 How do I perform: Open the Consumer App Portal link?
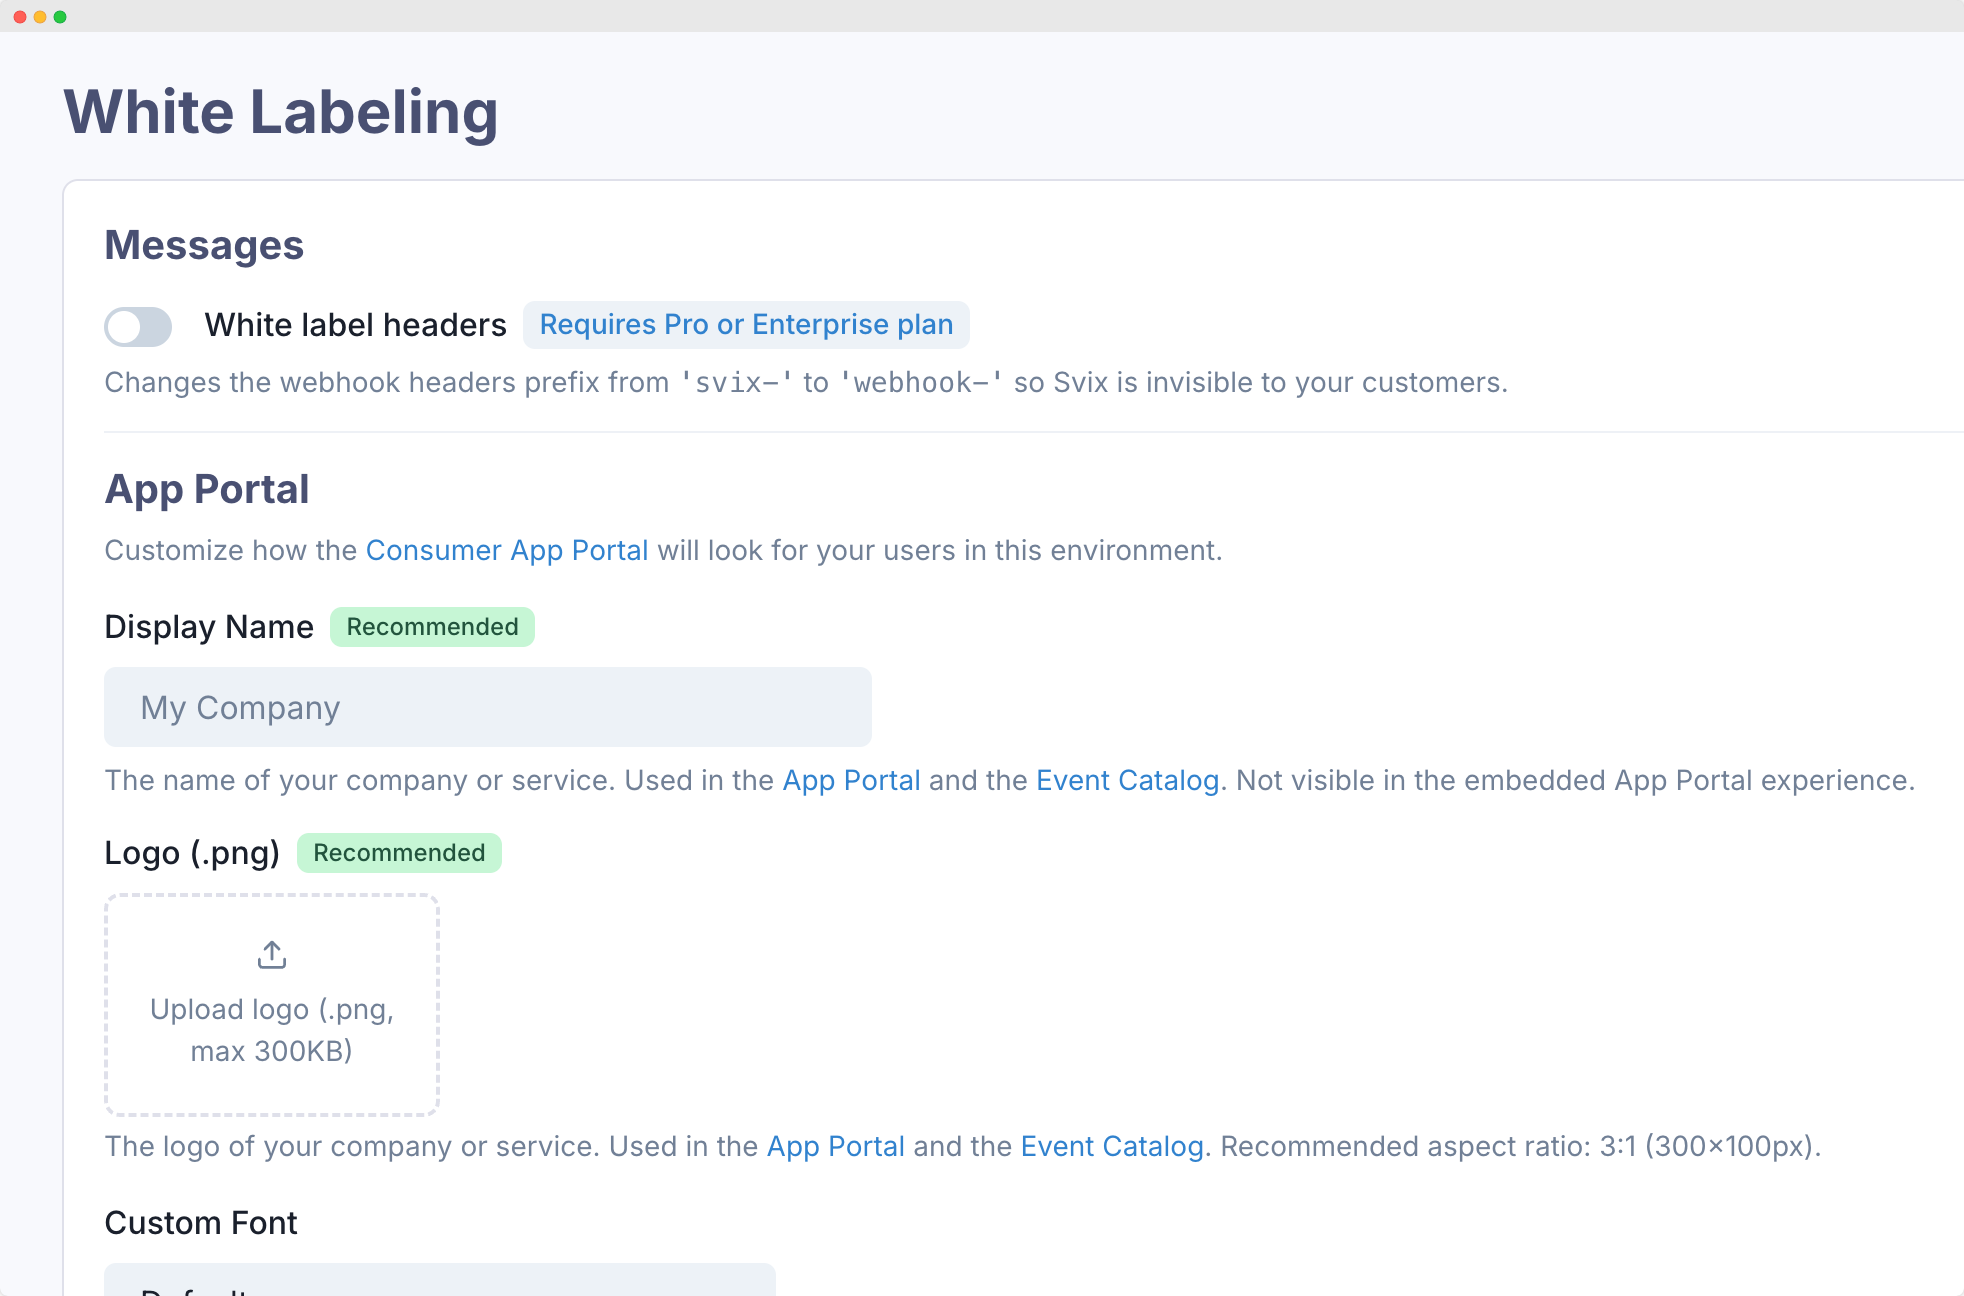507,550
